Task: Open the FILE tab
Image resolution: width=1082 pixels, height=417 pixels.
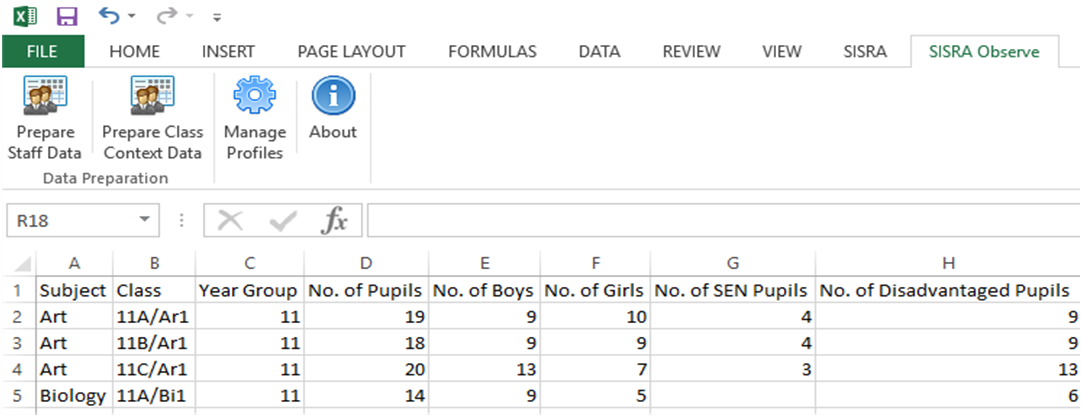Action: coord(42,52)
